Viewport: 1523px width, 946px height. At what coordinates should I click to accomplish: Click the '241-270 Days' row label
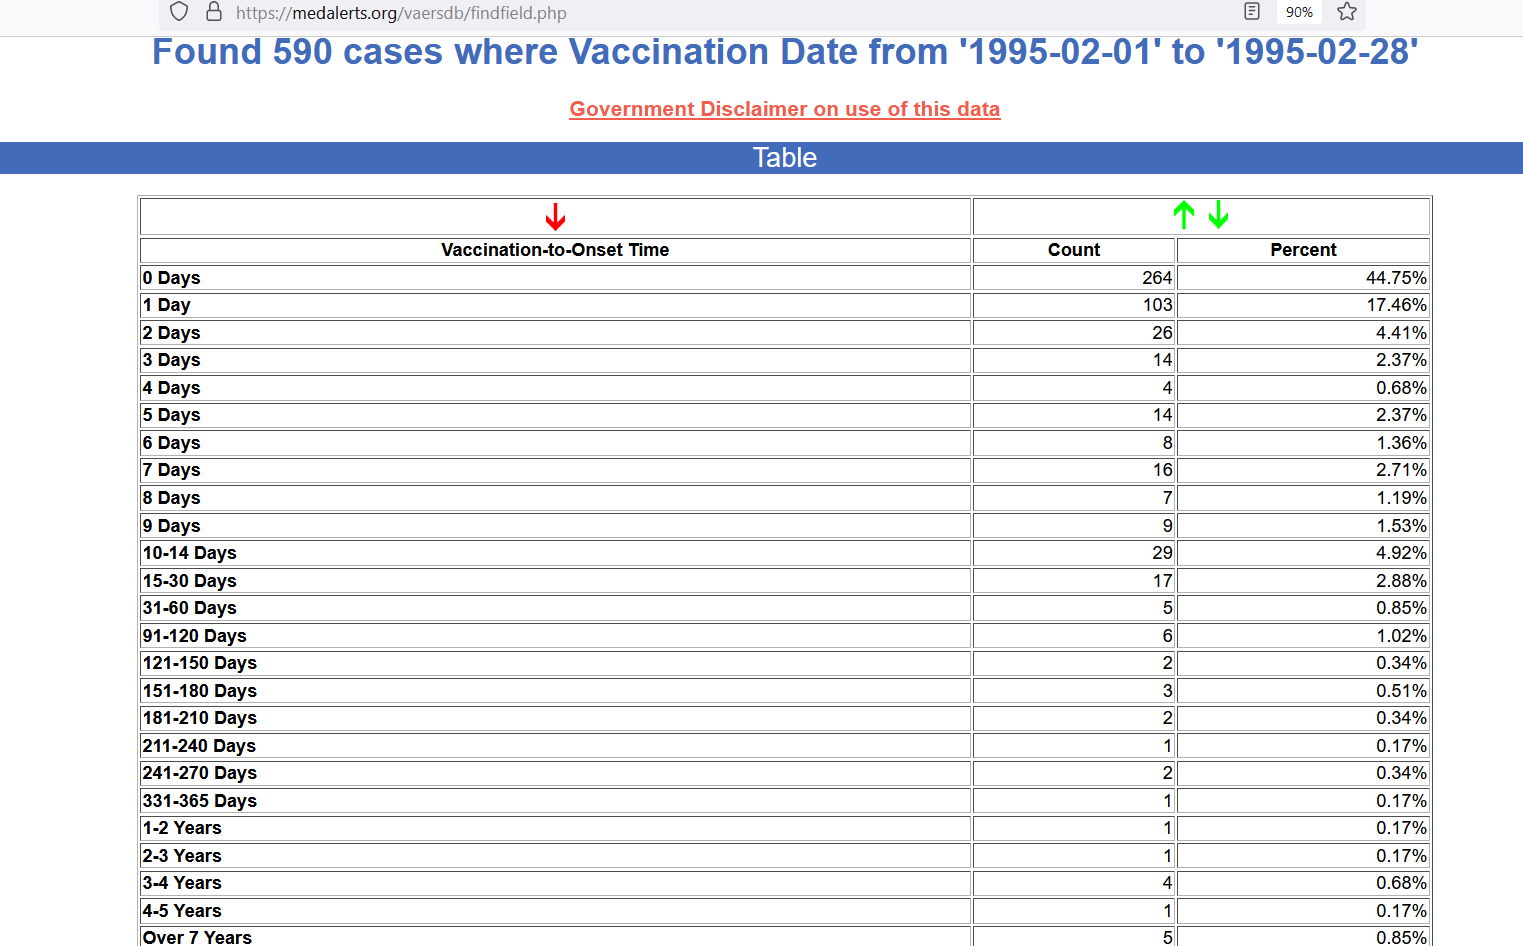(x=200, y=773)
